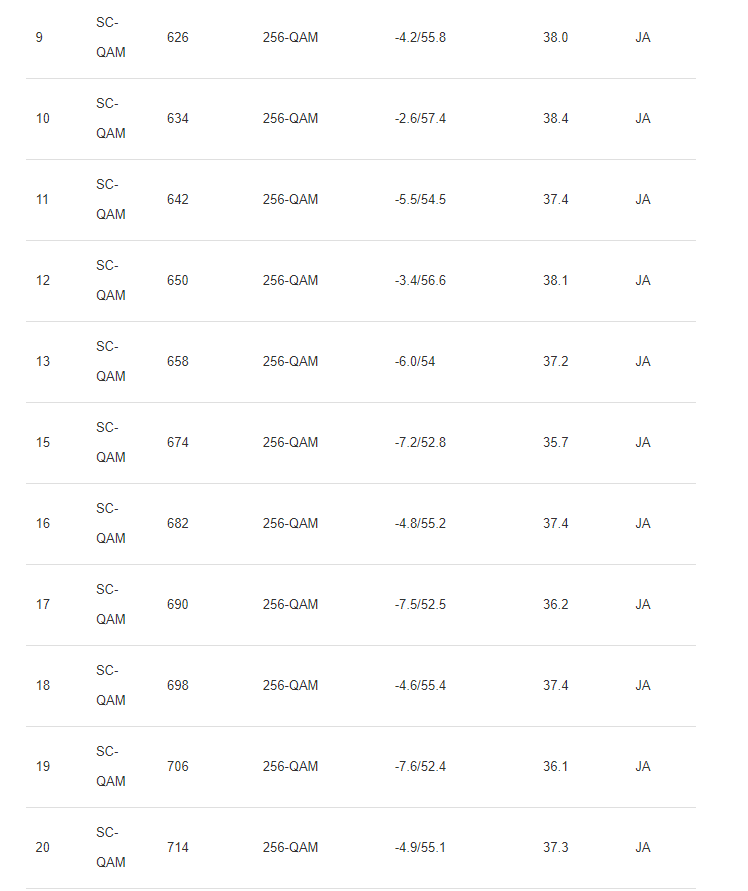Click the -4.2/55.8 power level cell

(x=420, y=37)
